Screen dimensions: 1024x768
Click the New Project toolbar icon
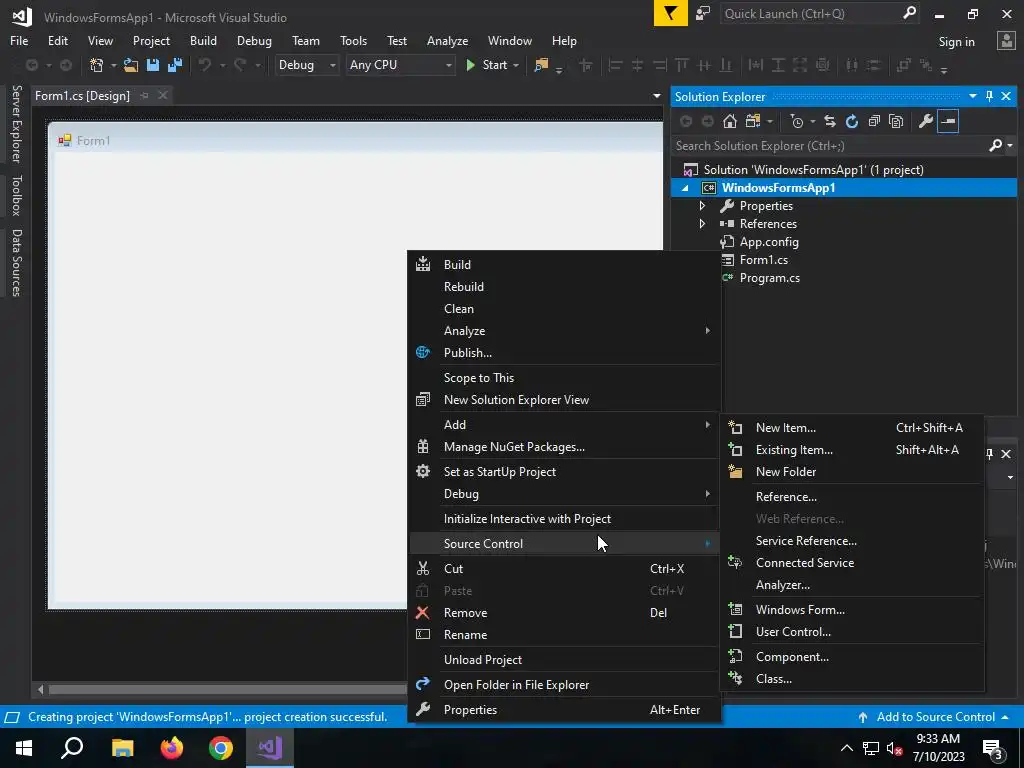[96, 65]
